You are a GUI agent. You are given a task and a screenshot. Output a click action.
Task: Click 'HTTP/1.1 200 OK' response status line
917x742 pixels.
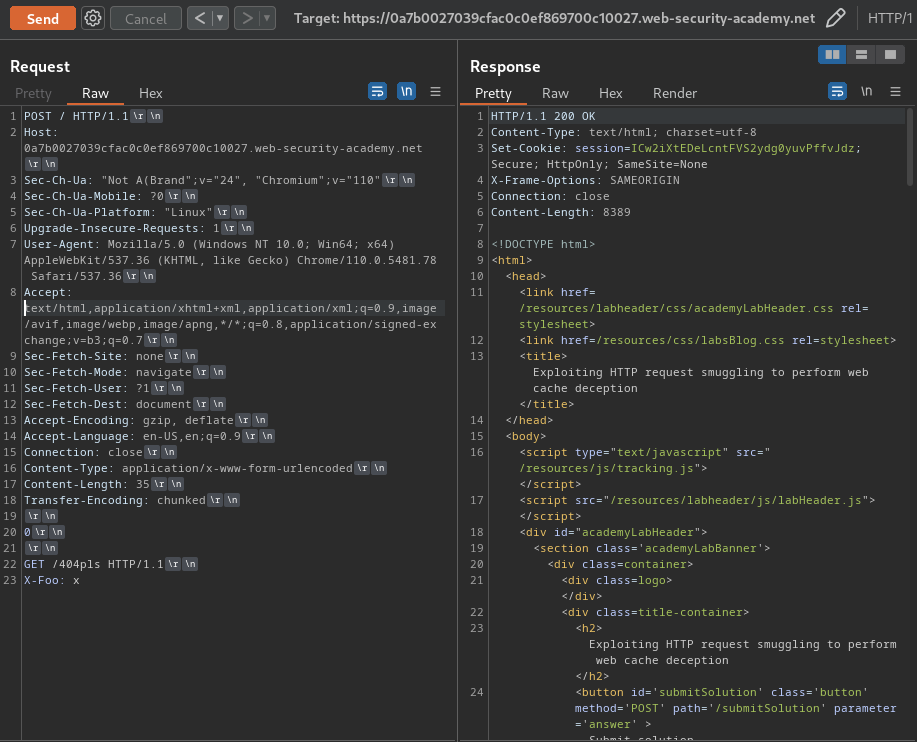[543, 116]
